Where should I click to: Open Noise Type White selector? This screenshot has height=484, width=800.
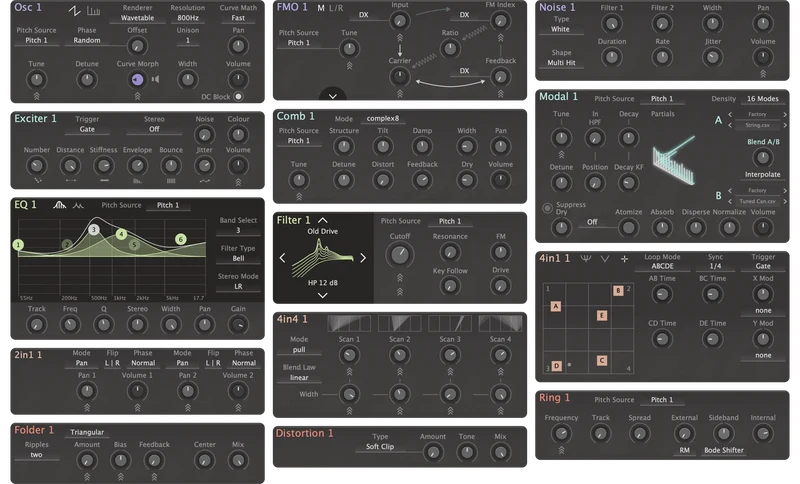[x=560, y=30]
